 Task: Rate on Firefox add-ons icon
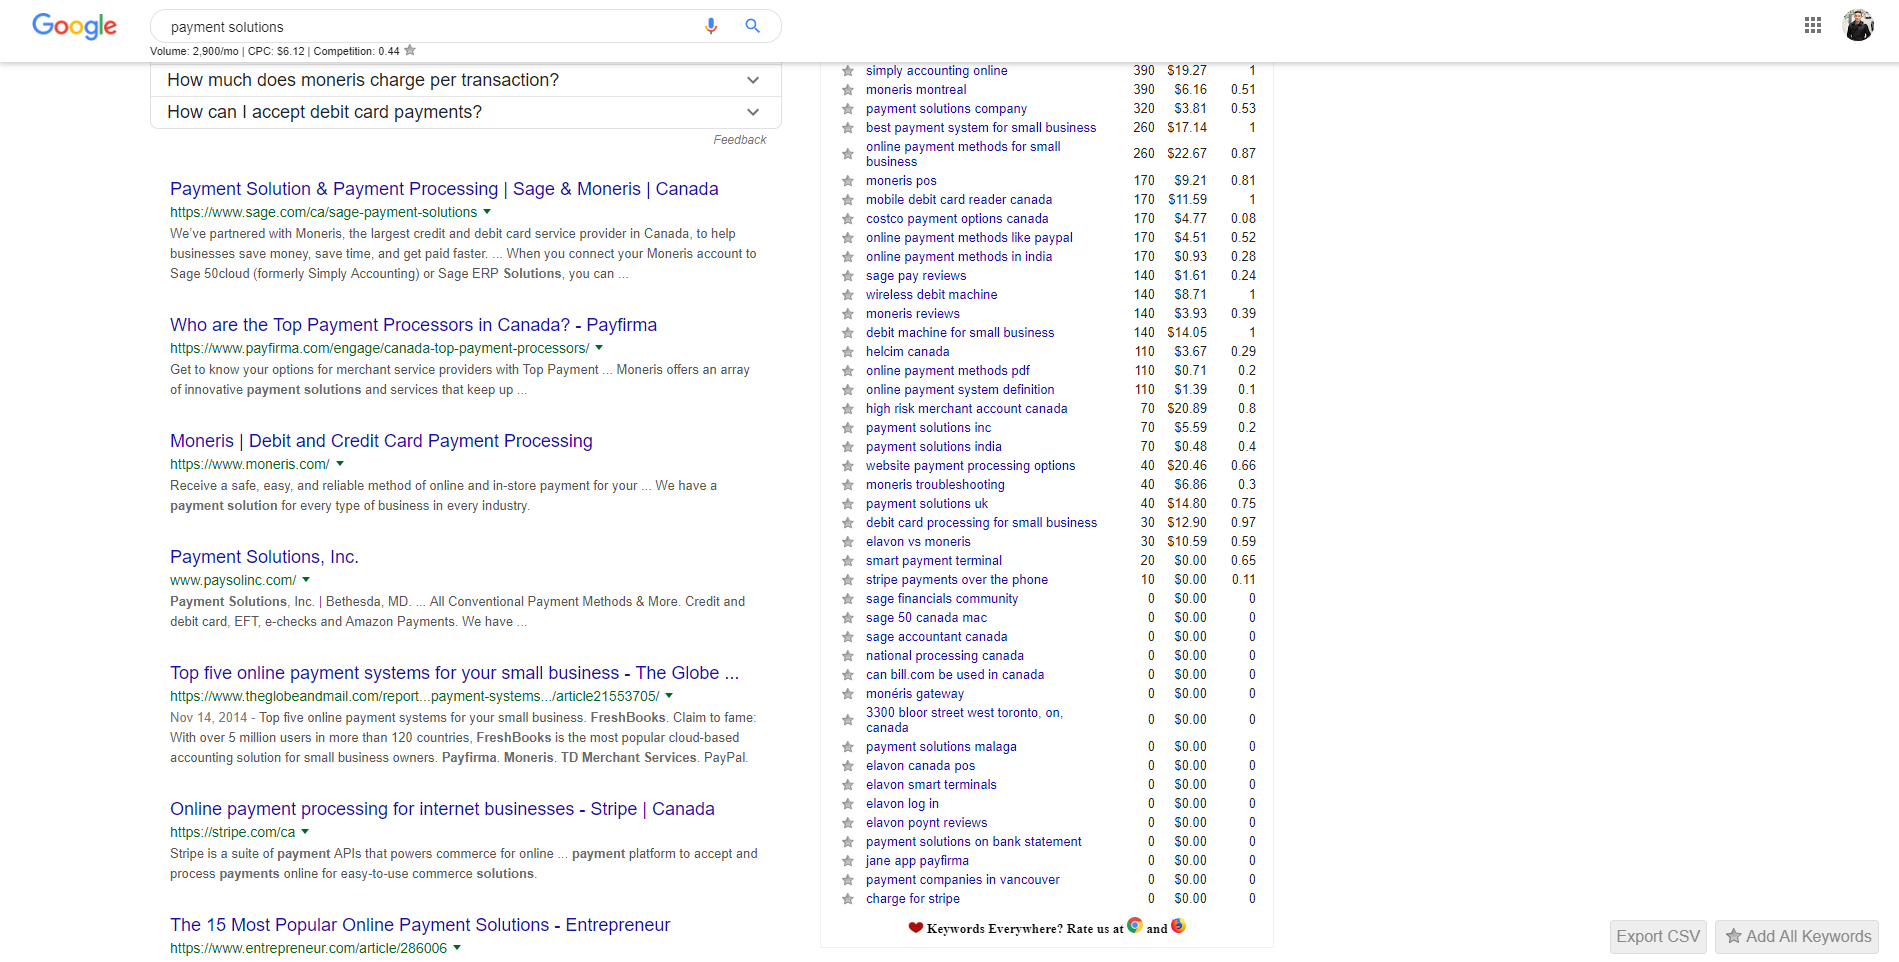[x=1178, y=925]
